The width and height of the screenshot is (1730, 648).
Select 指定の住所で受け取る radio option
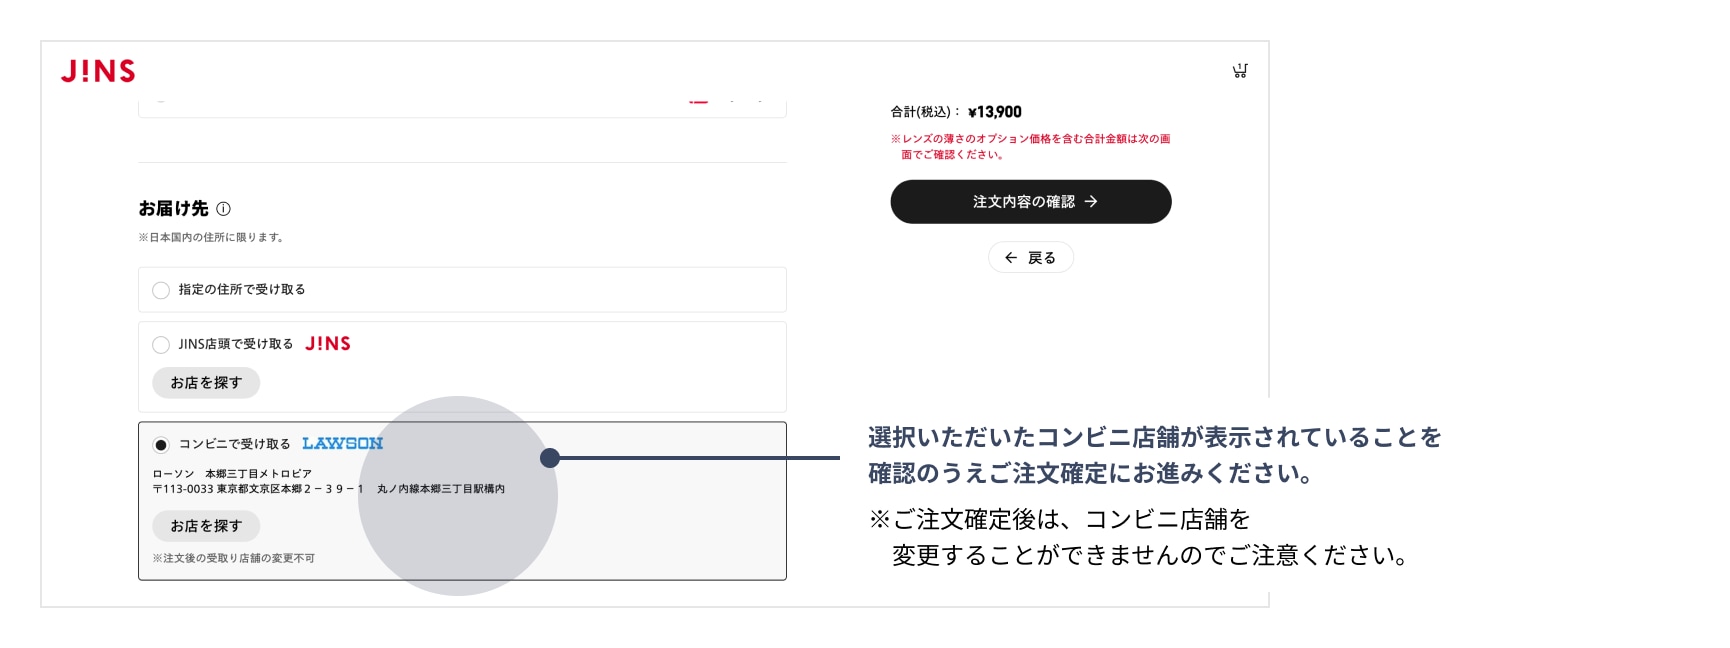[161, 289]
